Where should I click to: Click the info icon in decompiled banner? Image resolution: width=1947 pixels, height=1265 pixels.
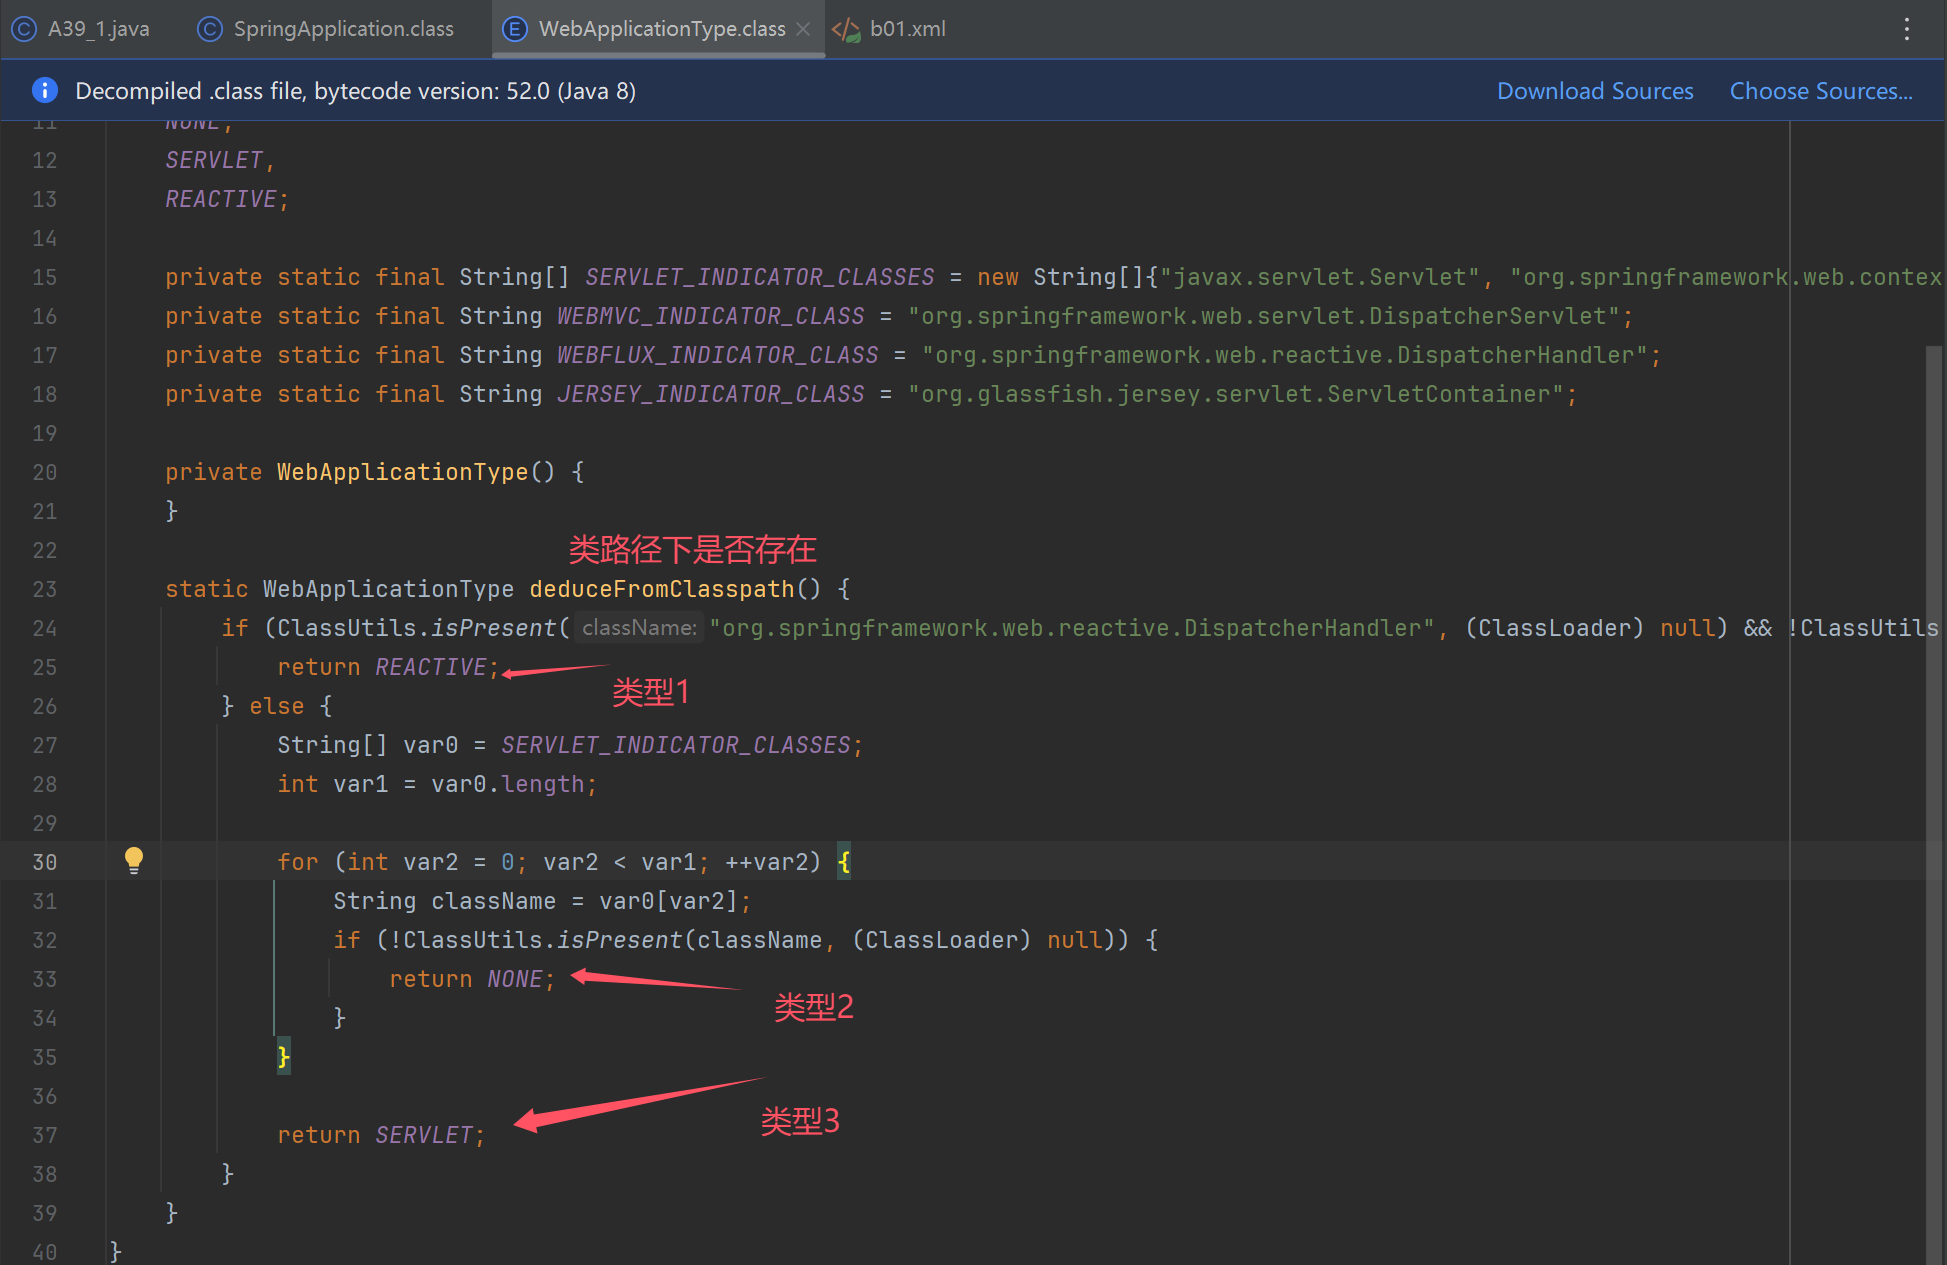point(44,90)
